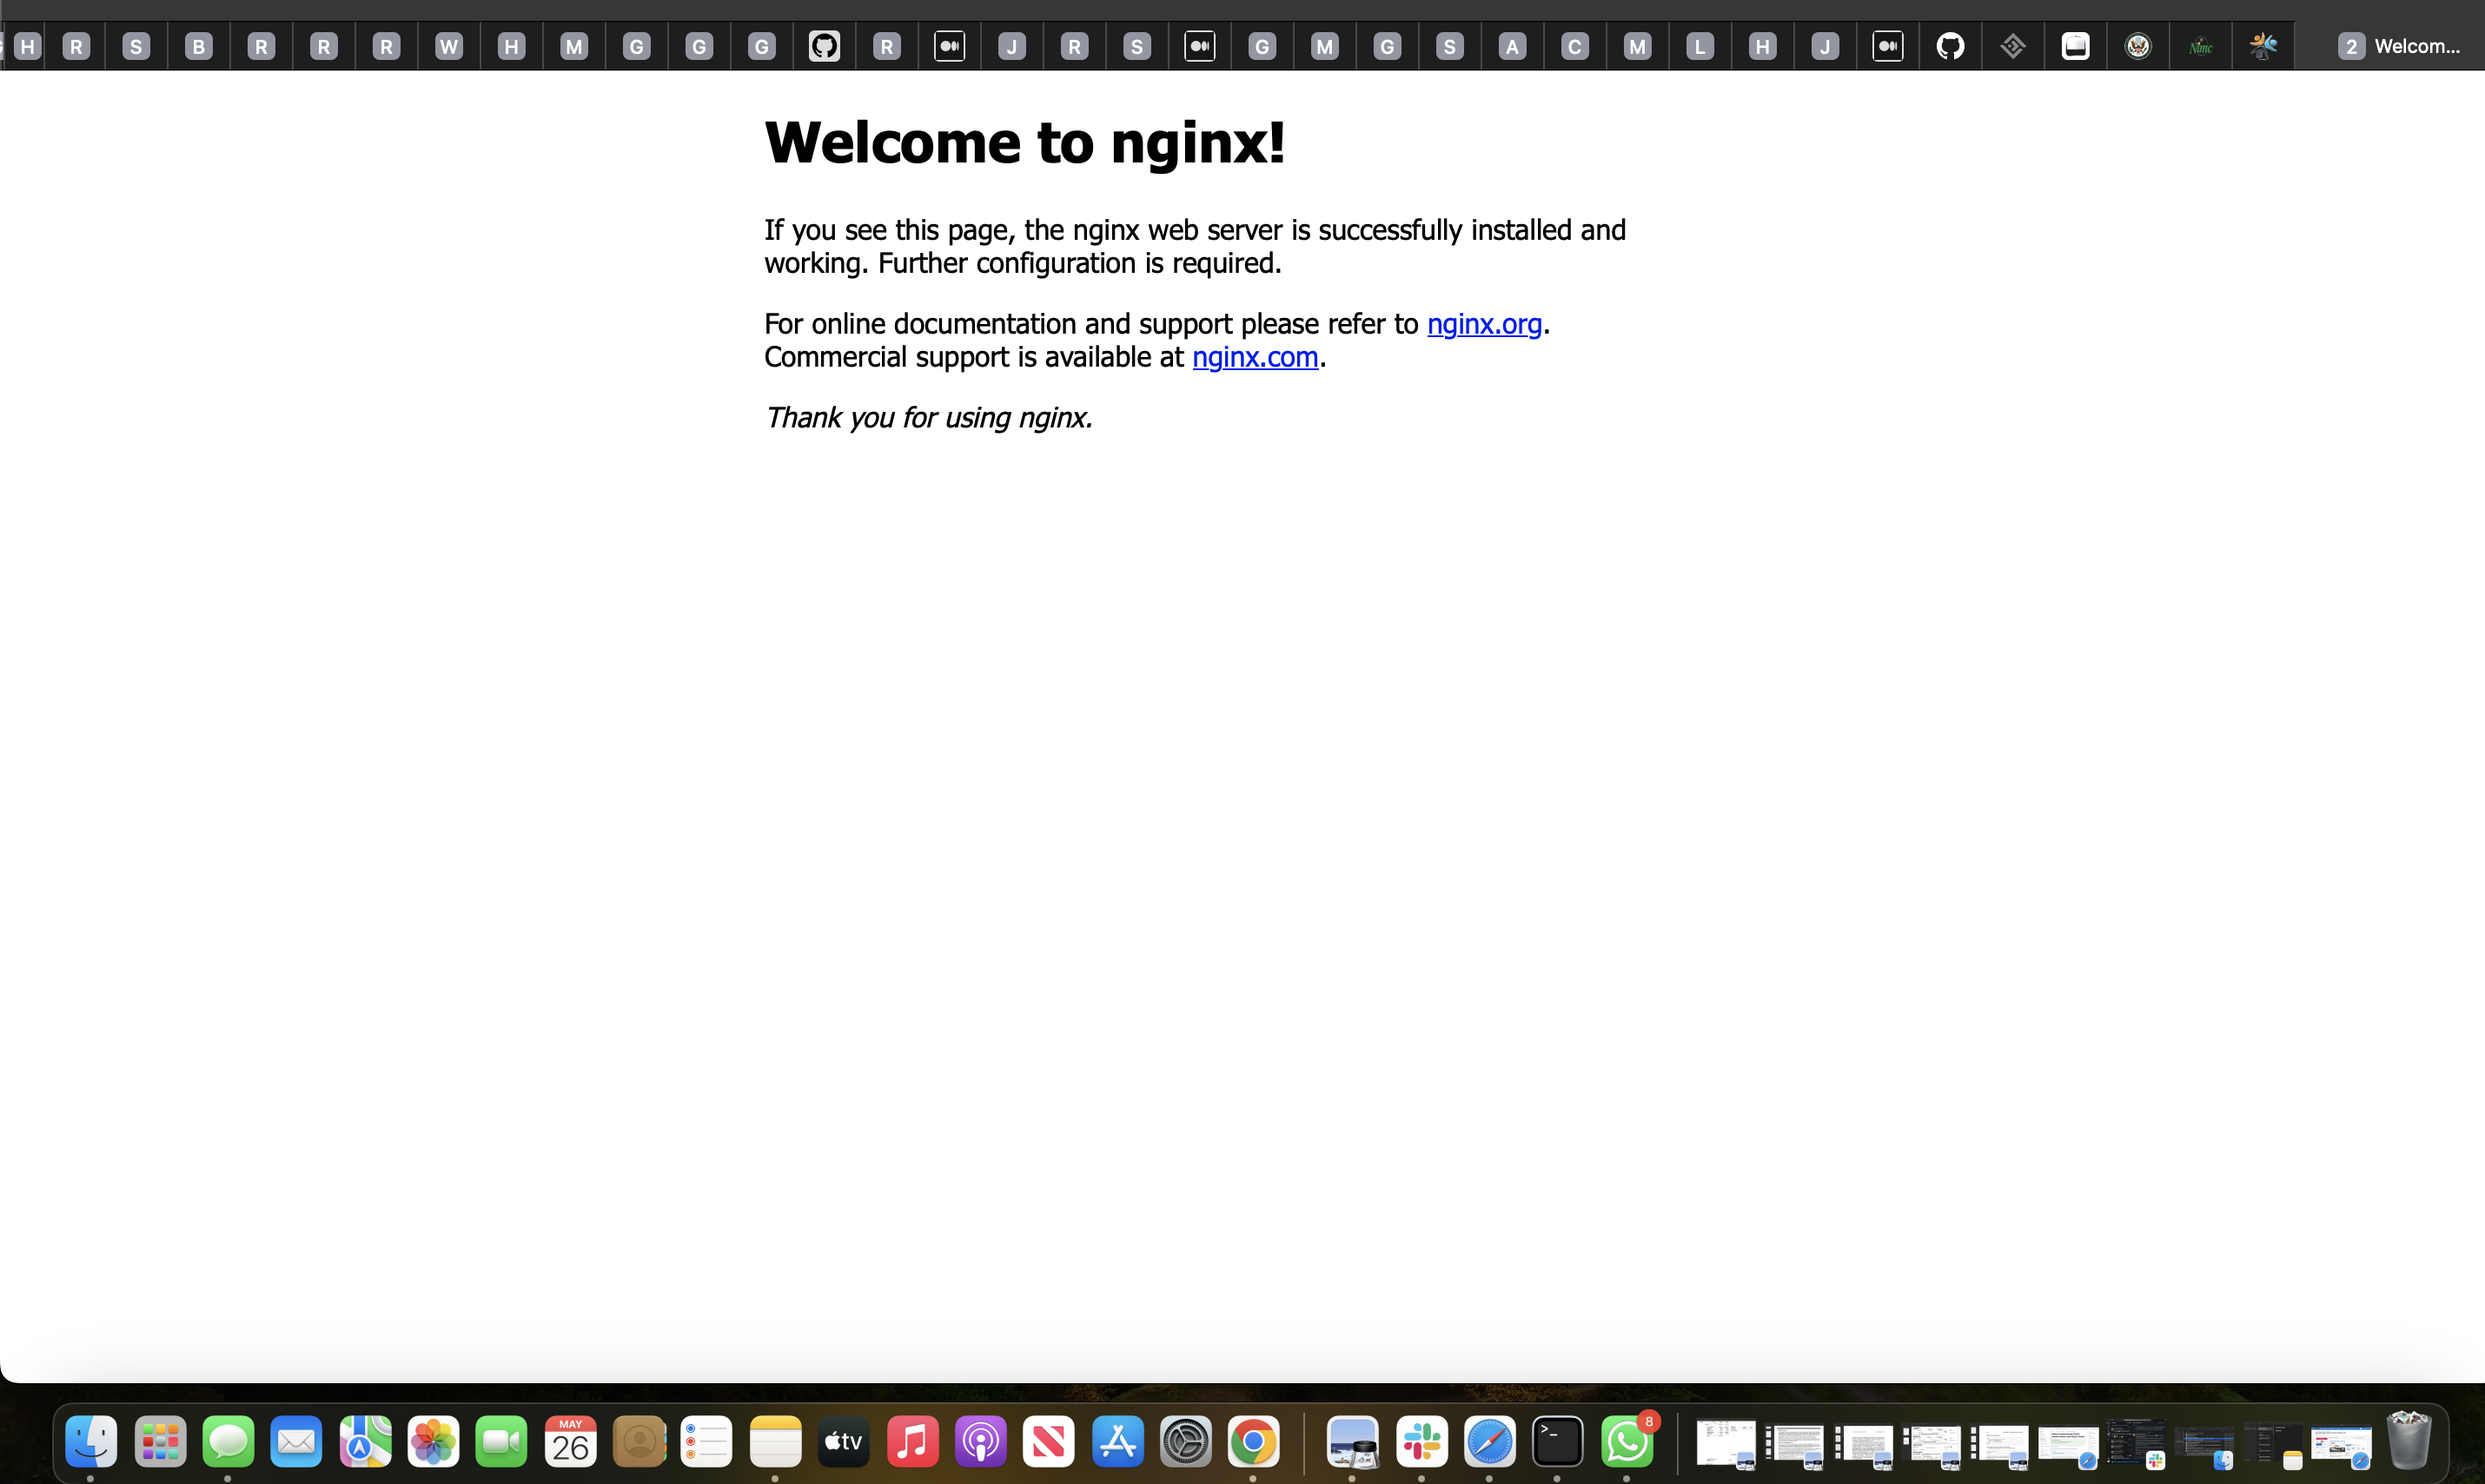Open the nginx.org documentation link
Image resolution: width=2485 pixels, height=1484 pixels.
point(1484,324)
